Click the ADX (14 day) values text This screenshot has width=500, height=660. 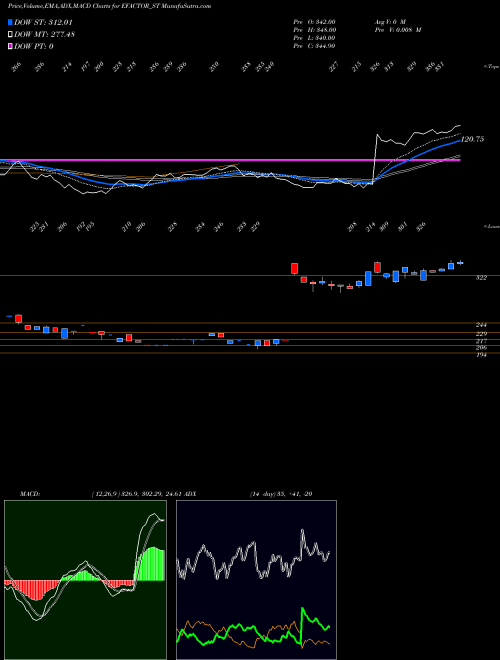click(281, 494)
